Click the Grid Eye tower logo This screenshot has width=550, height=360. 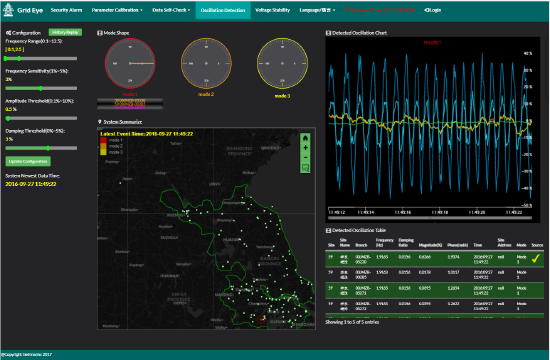7,10
